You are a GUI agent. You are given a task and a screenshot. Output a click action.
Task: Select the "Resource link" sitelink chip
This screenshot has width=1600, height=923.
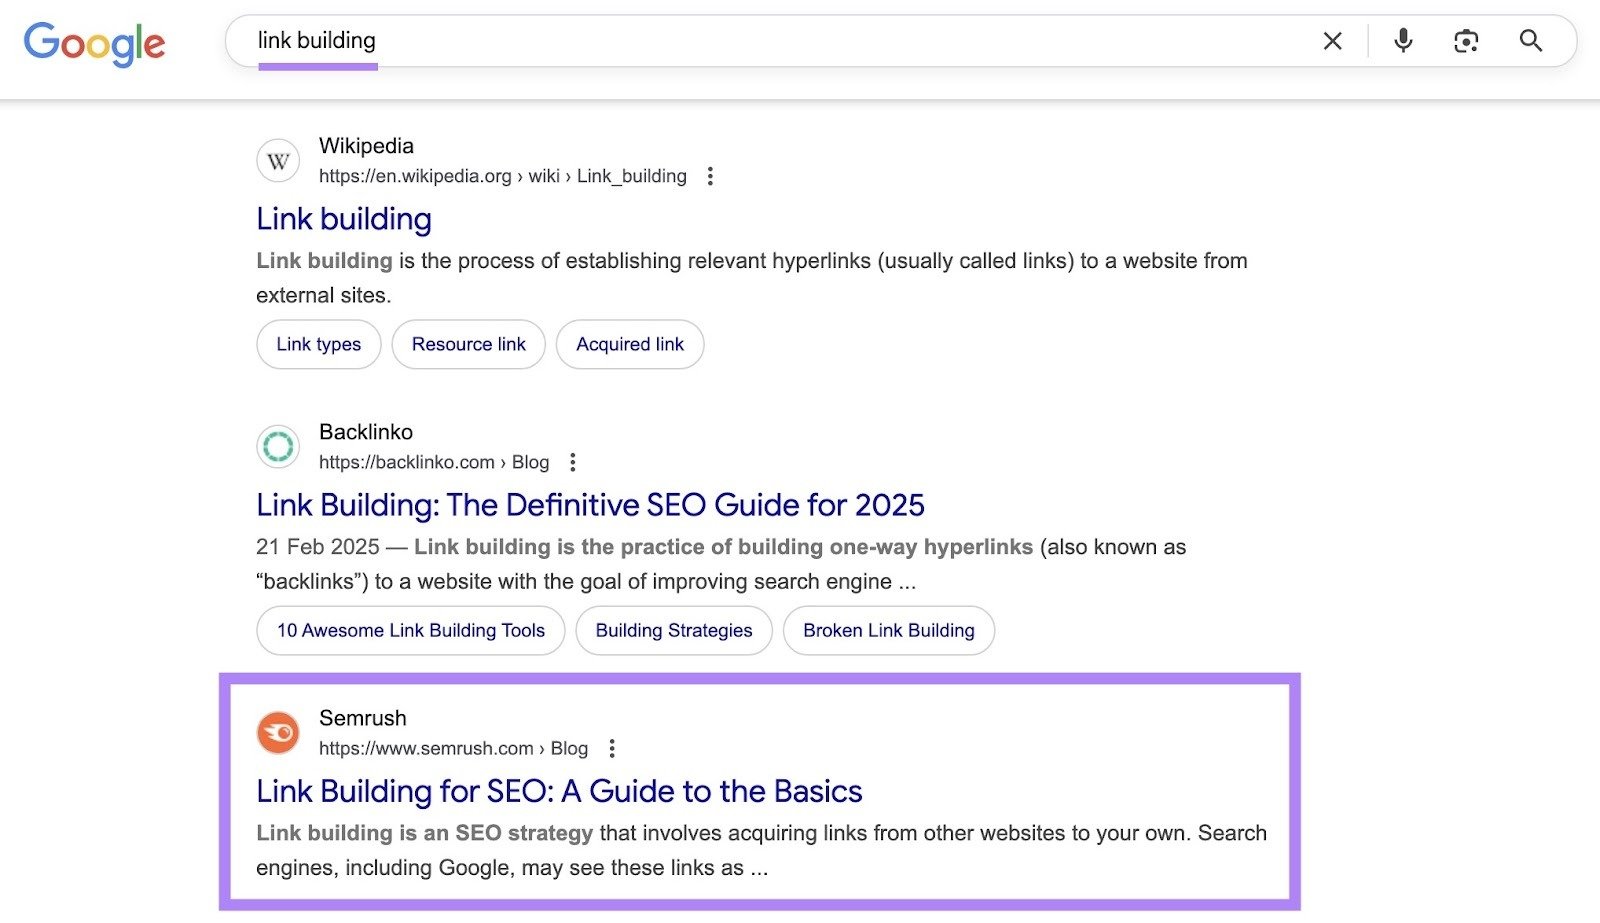[x=468, y=344]
